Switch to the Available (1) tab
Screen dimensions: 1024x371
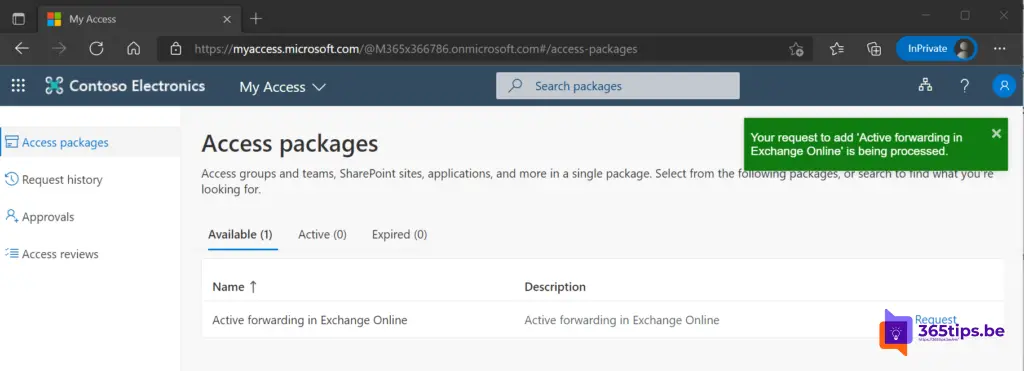(x=240, y=234)
